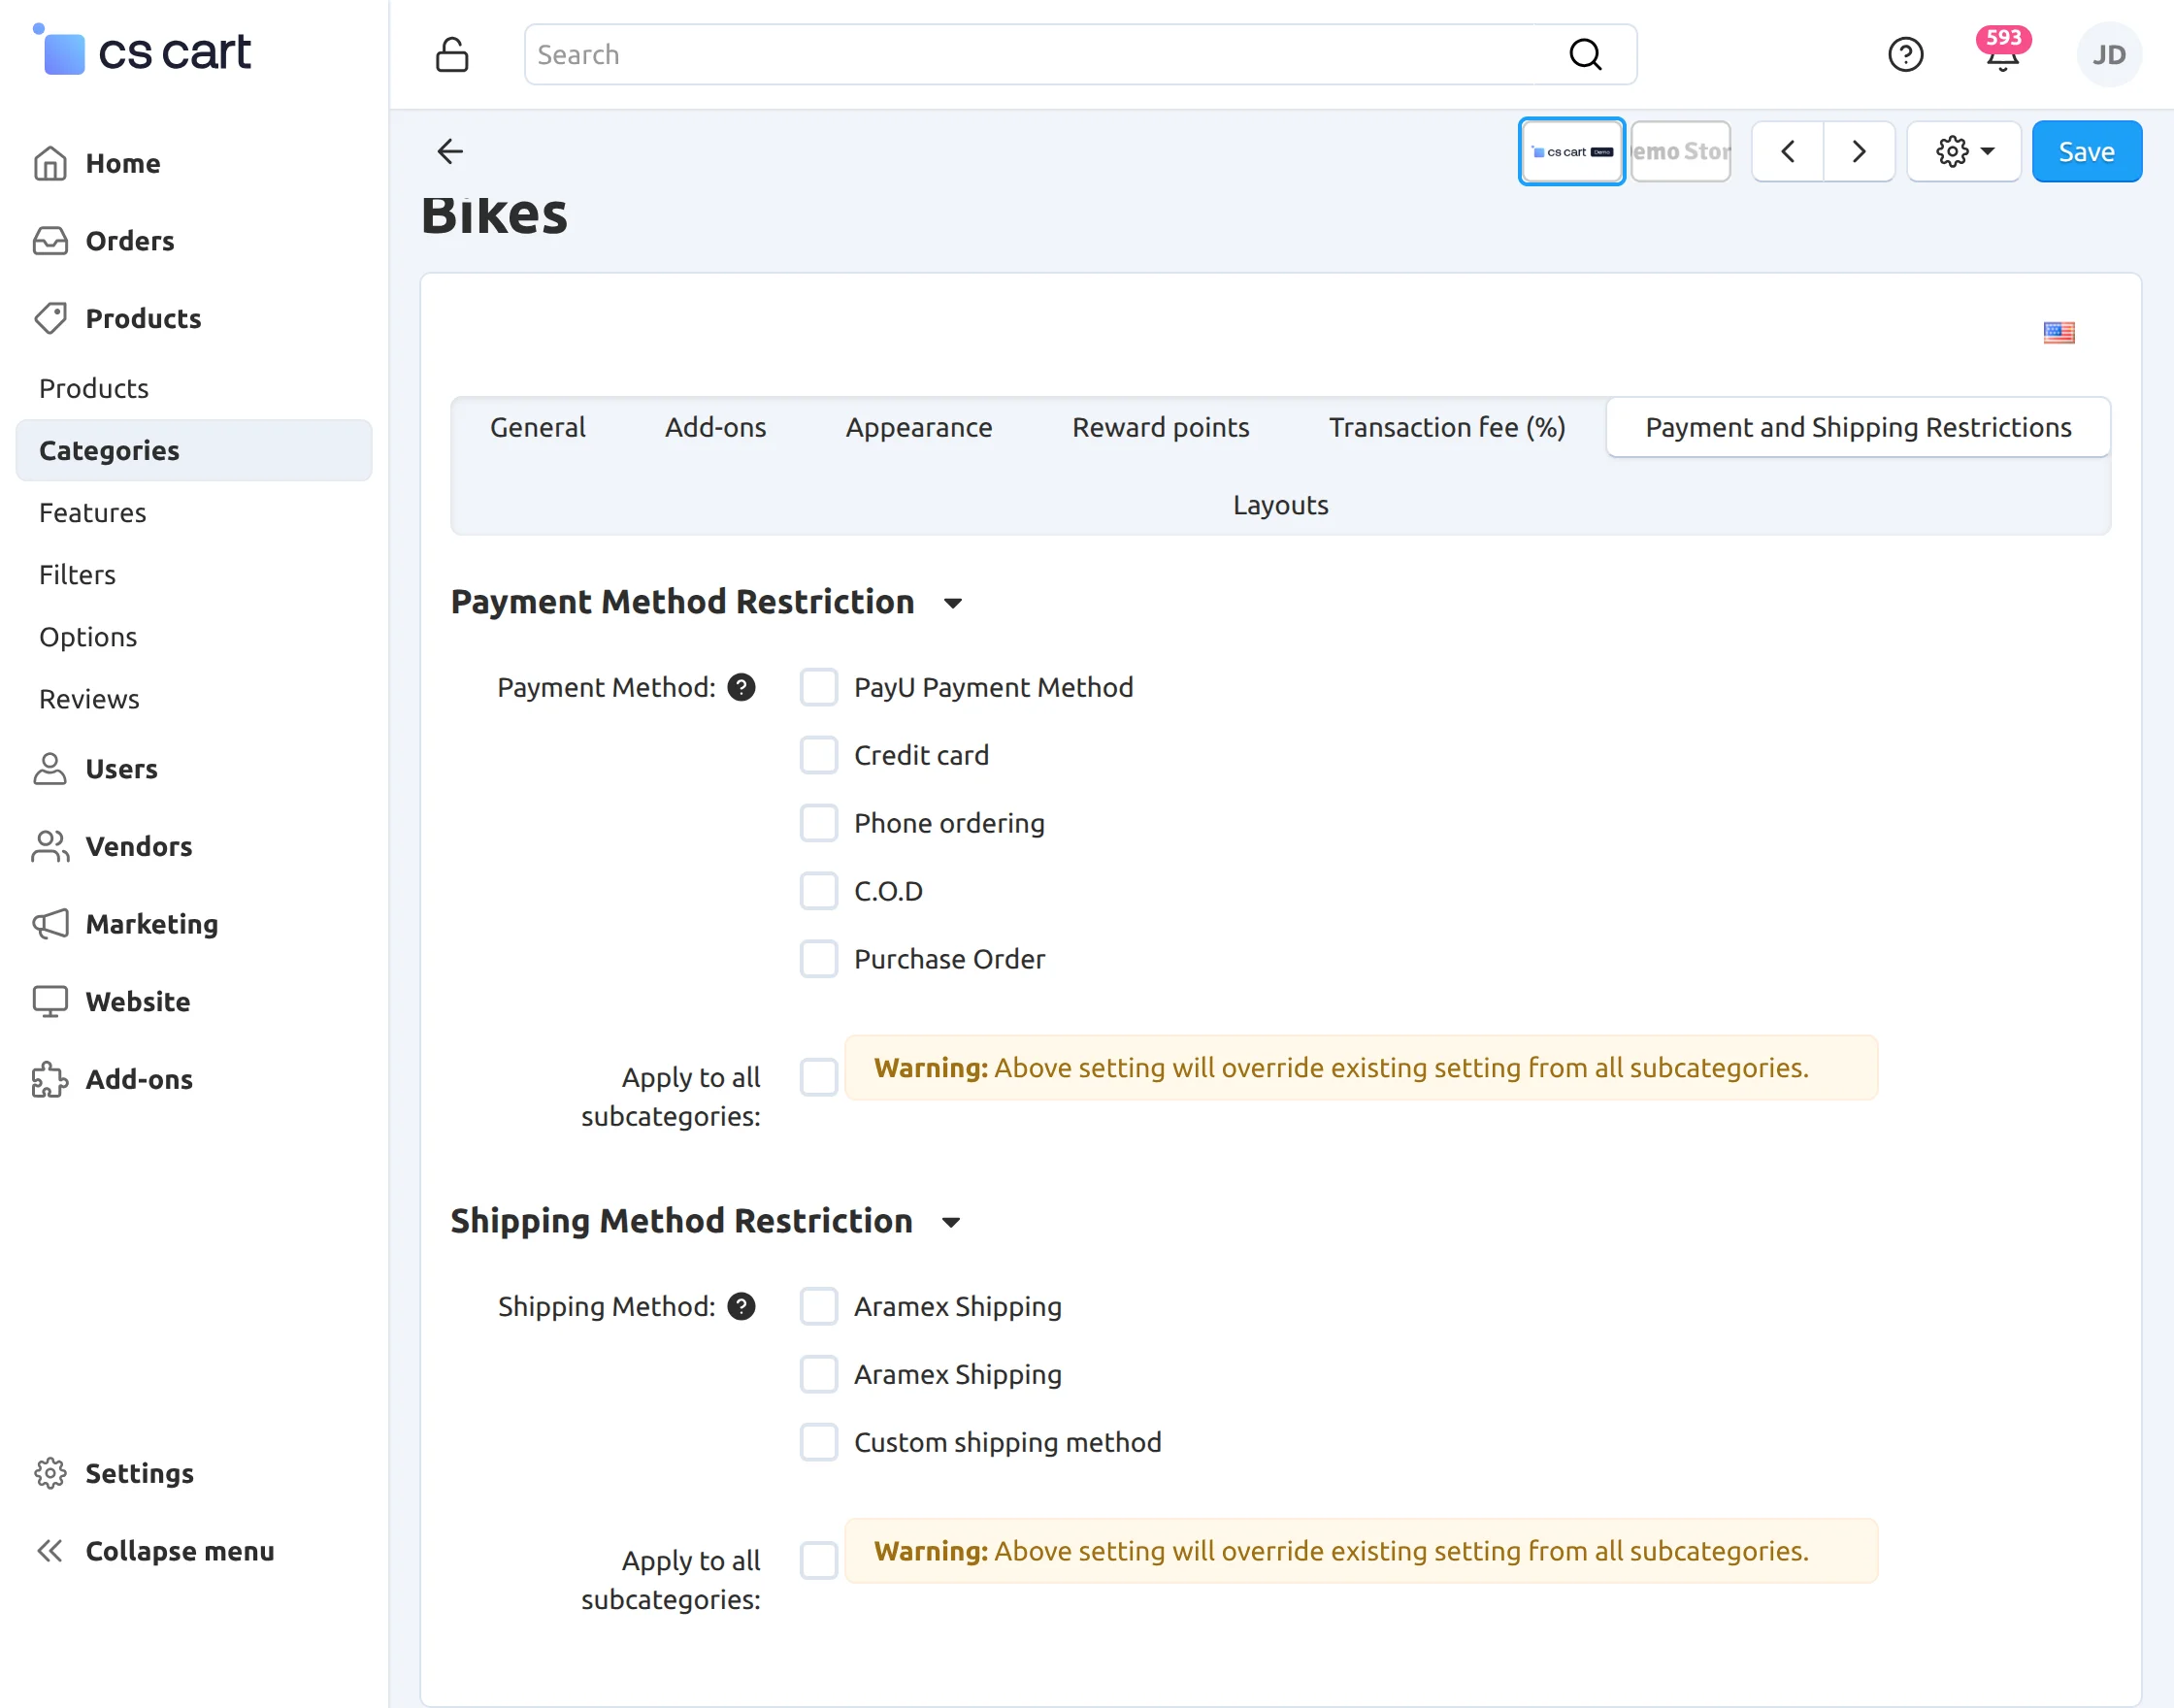Viewport: 2174px width, 1708px height.
Task: Enable payment apply to all subcategories
Action: click(x=819, y=1077)
